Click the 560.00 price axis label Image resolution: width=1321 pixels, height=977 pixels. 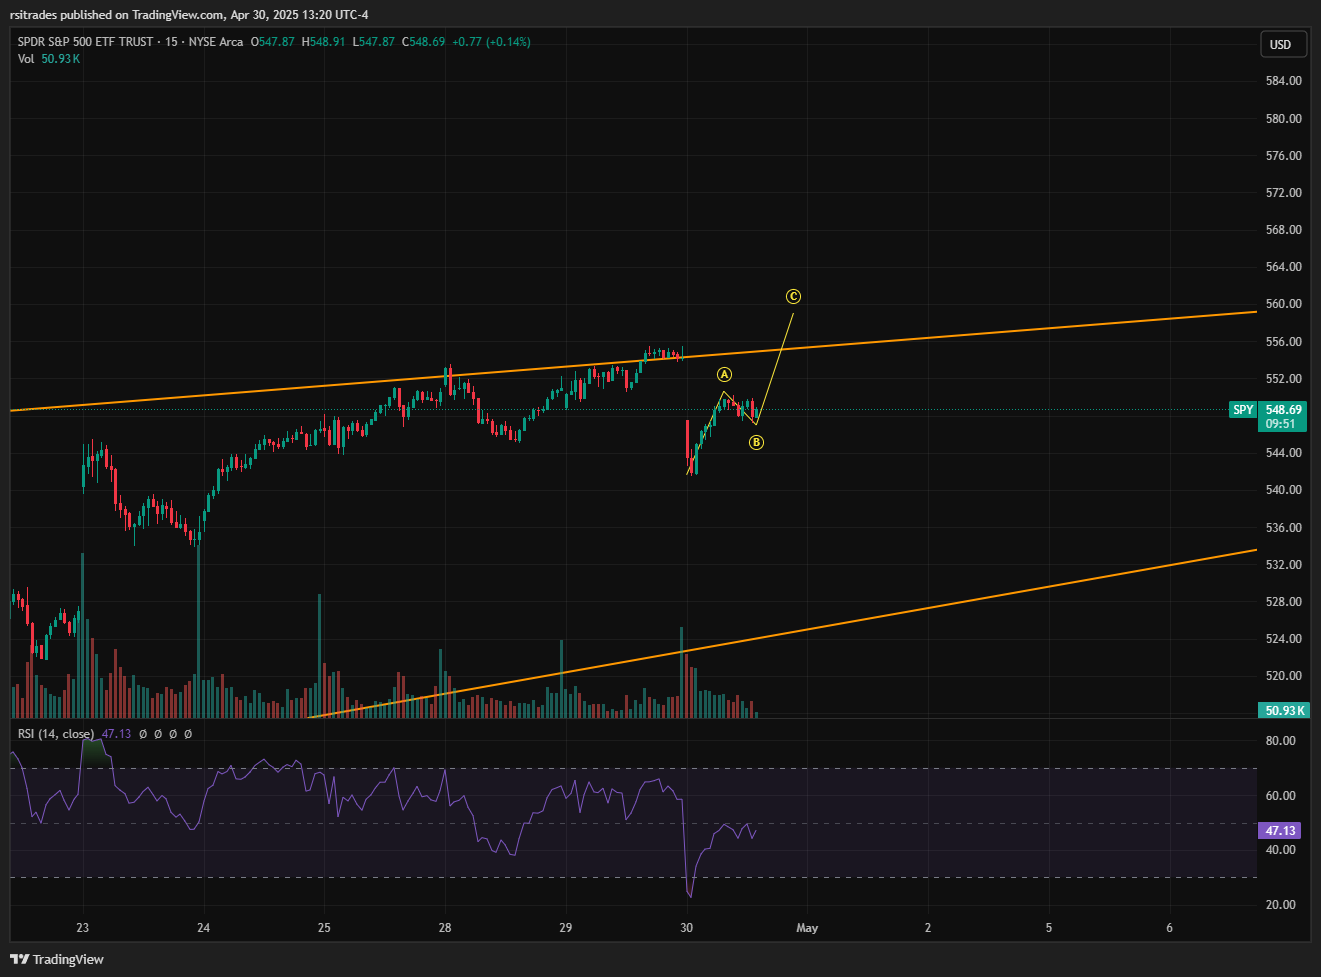1284,304
